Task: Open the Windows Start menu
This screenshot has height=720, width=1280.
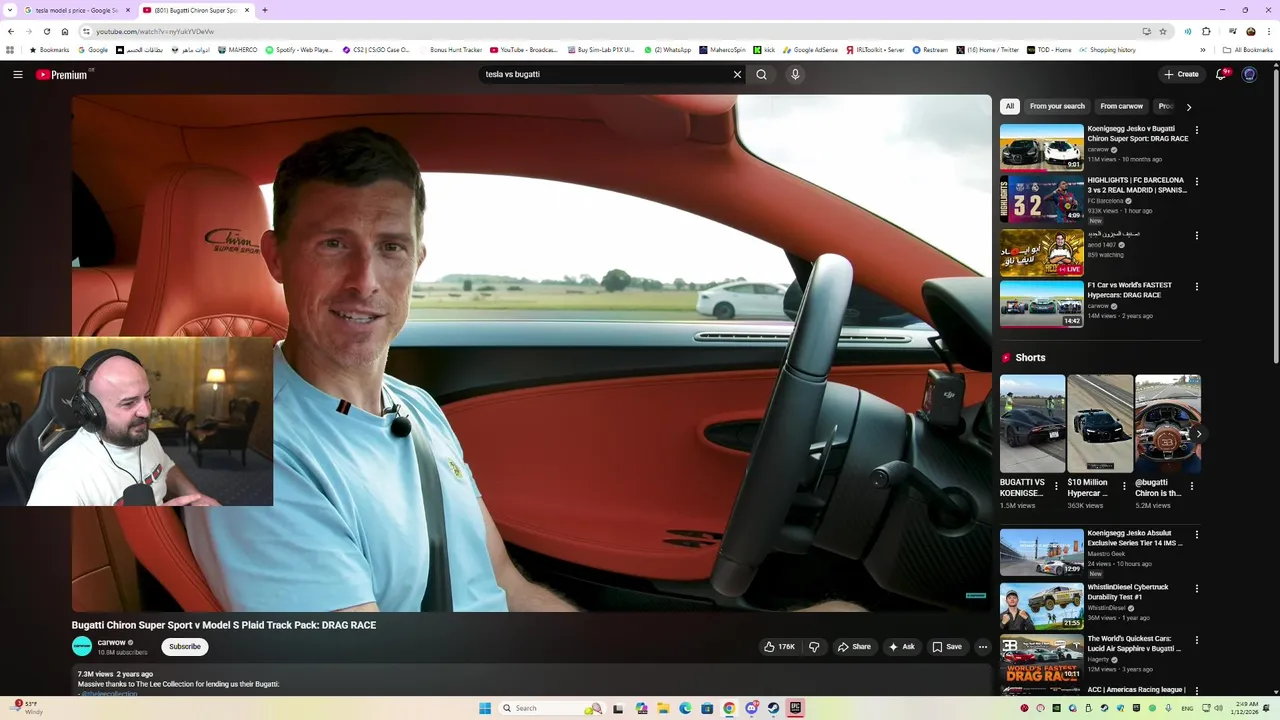Action: click(485, 708)
